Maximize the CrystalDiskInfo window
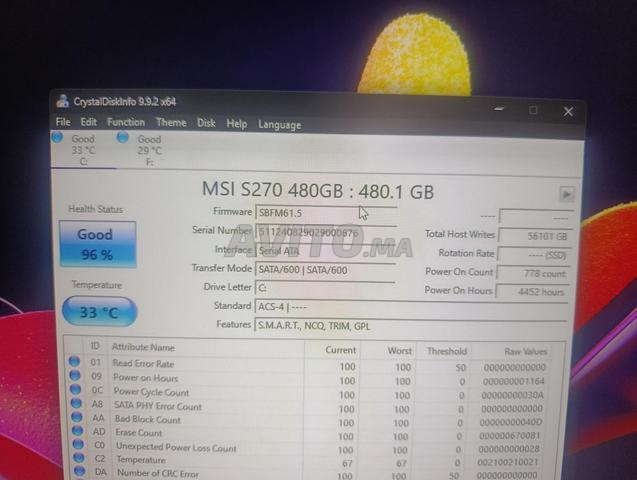 point(533,110)
